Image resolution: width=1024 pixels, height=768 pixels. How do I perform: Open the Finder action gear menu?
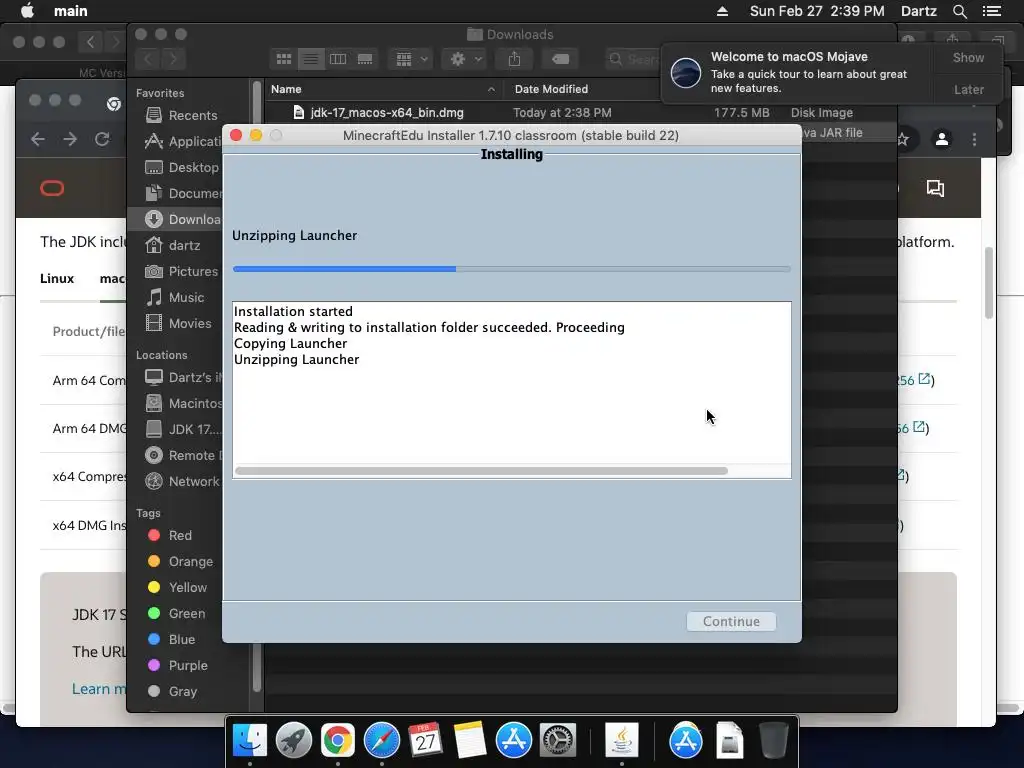(x=464, y=59)
